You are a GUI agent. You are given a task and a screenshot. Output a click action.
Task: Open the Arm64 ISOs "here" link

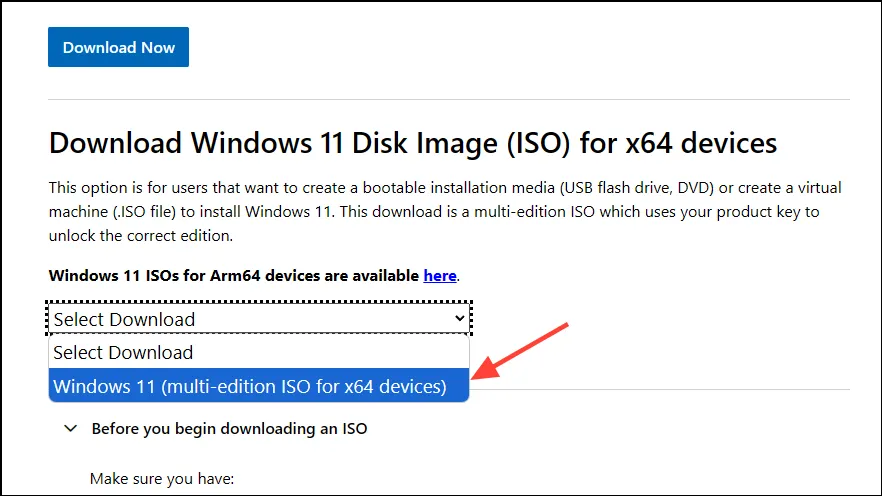tap(440, 276)
